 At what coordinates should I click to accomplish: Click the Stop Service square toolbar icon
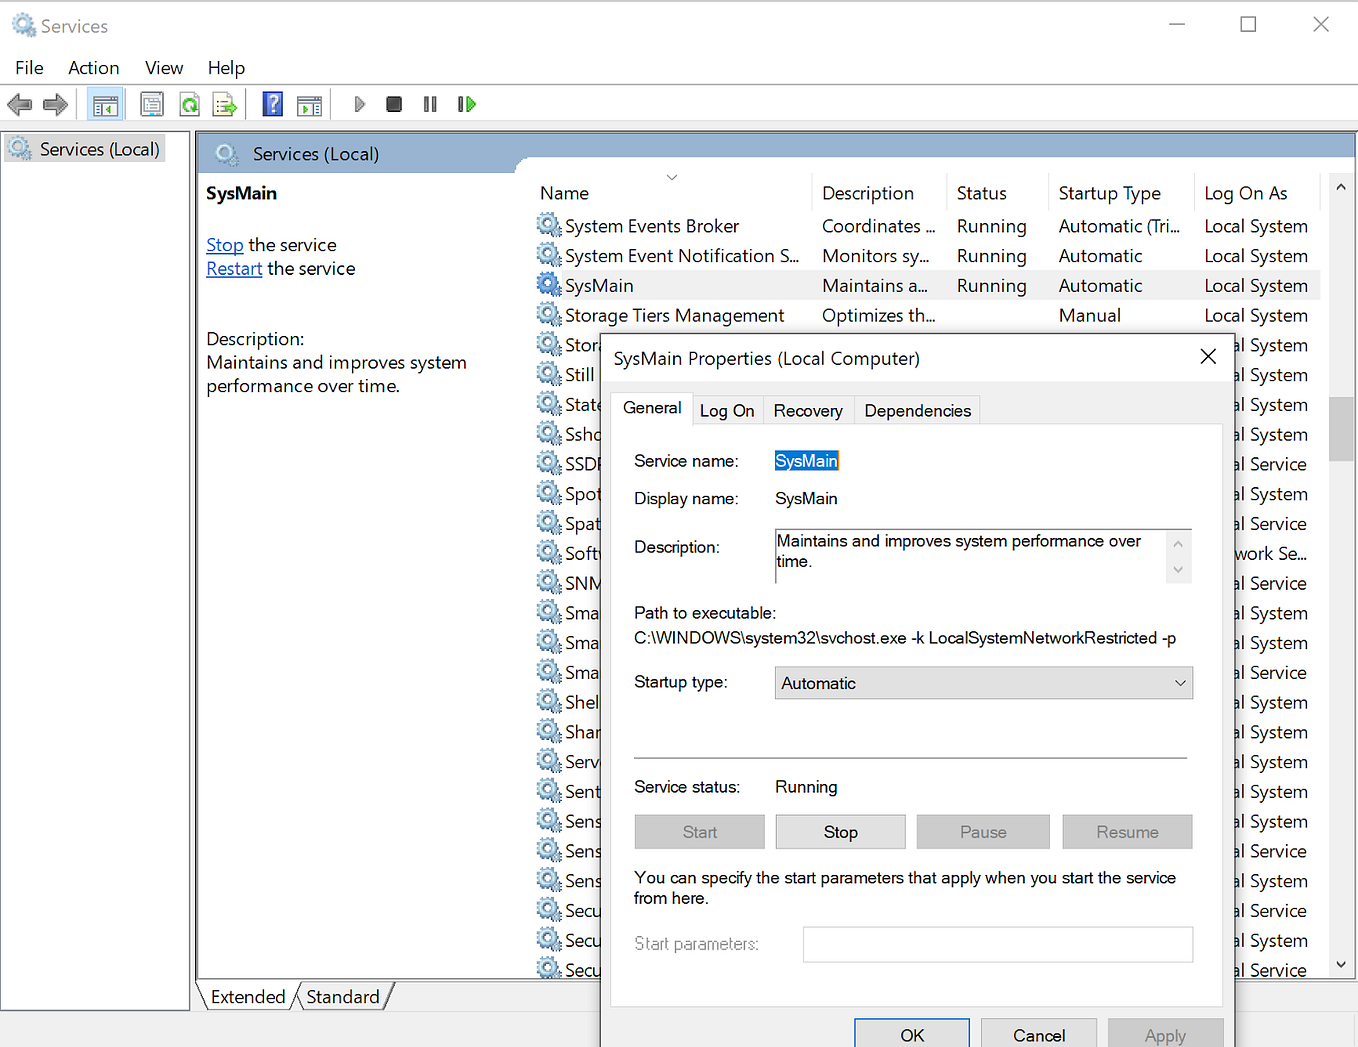[393, 103]
